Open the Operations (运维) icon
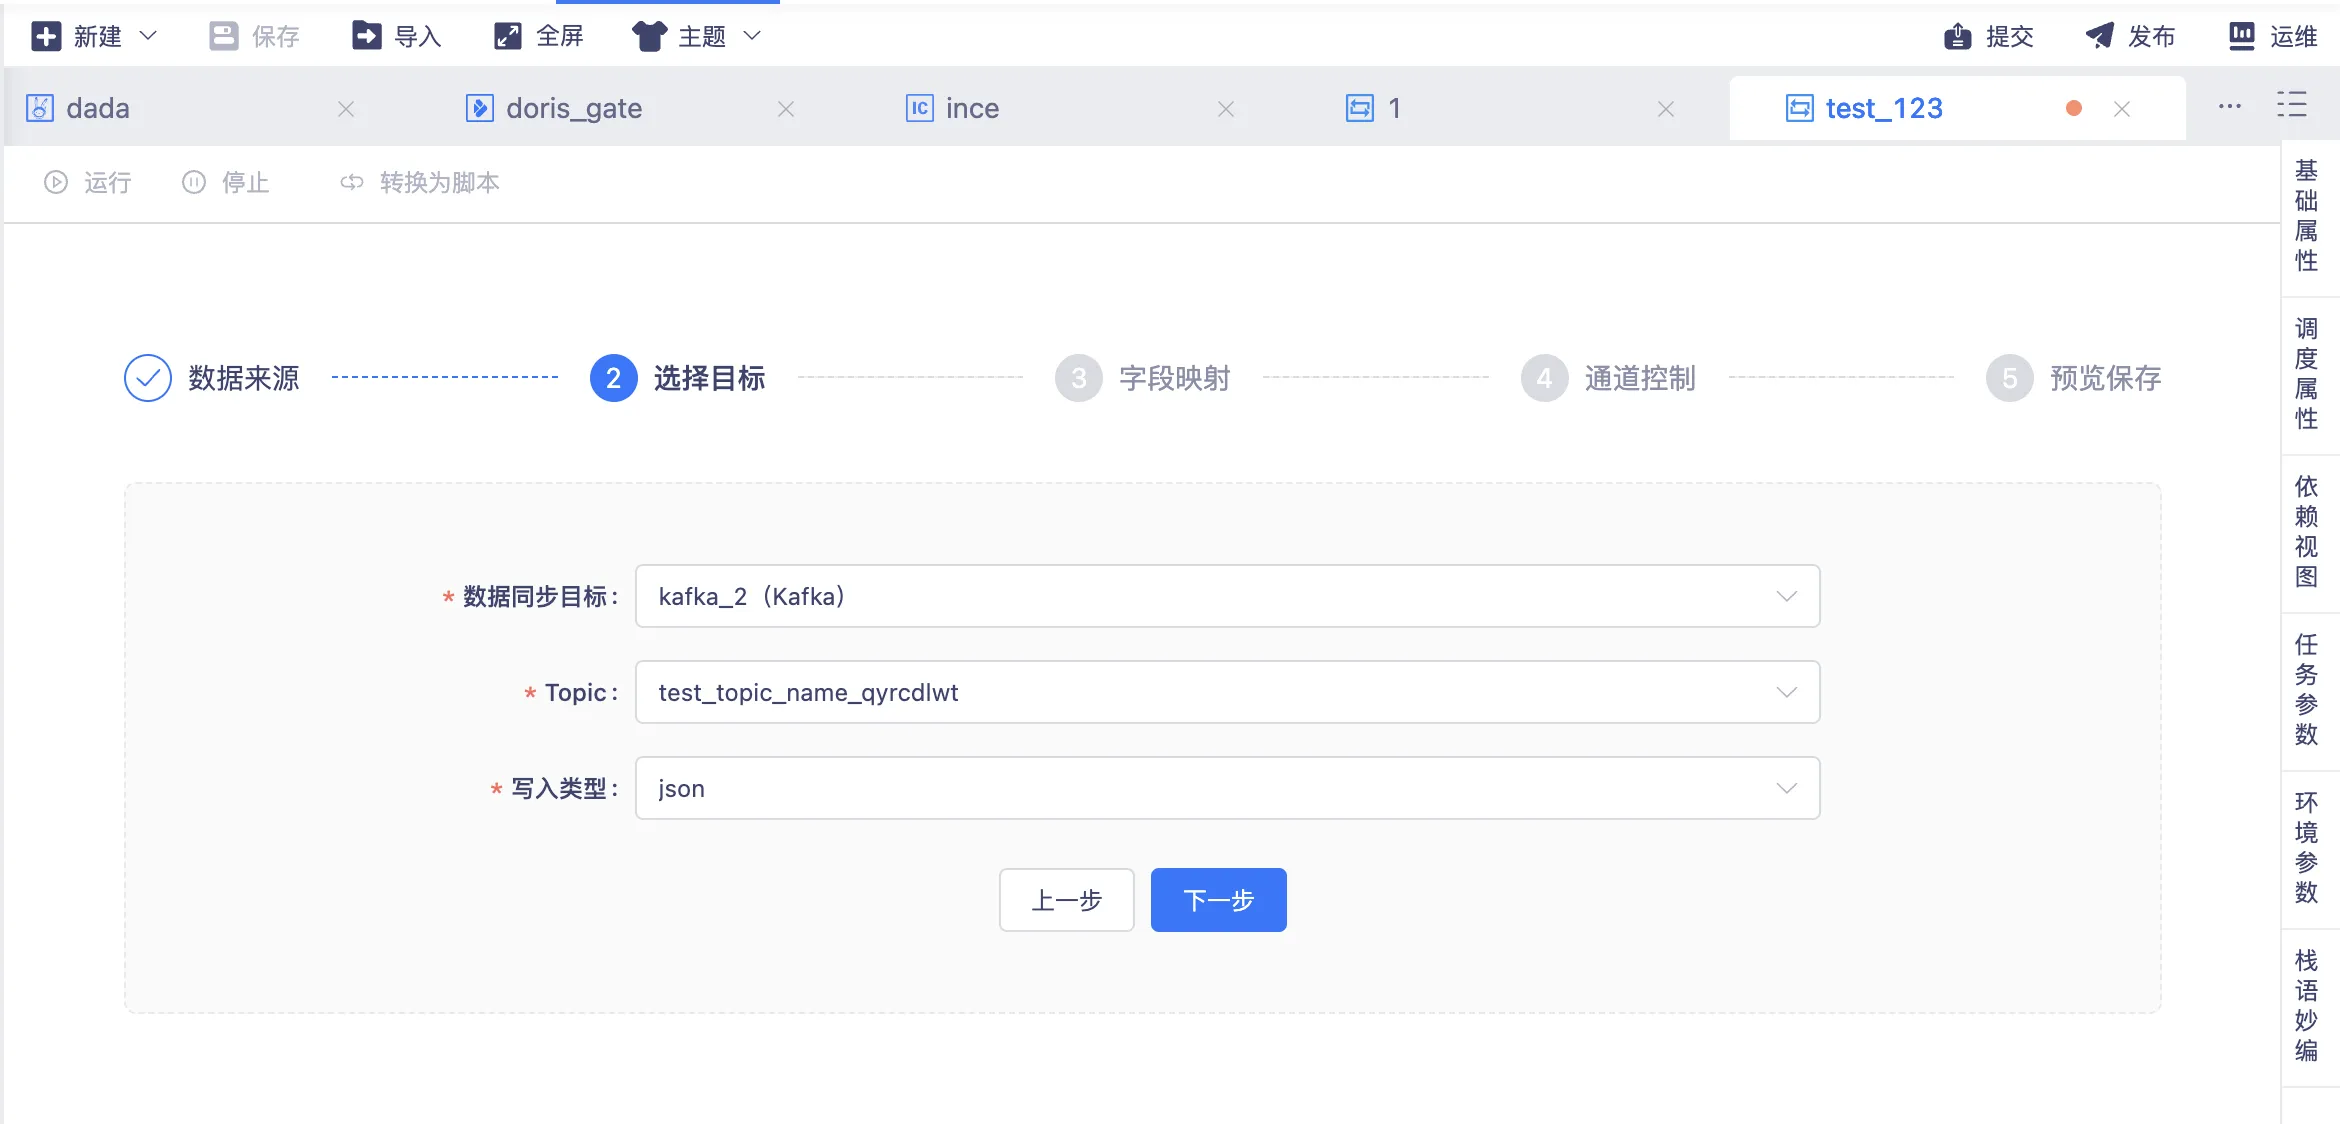The height and width of the screenshot is (1124, 2340). (x=2242, y=37)
